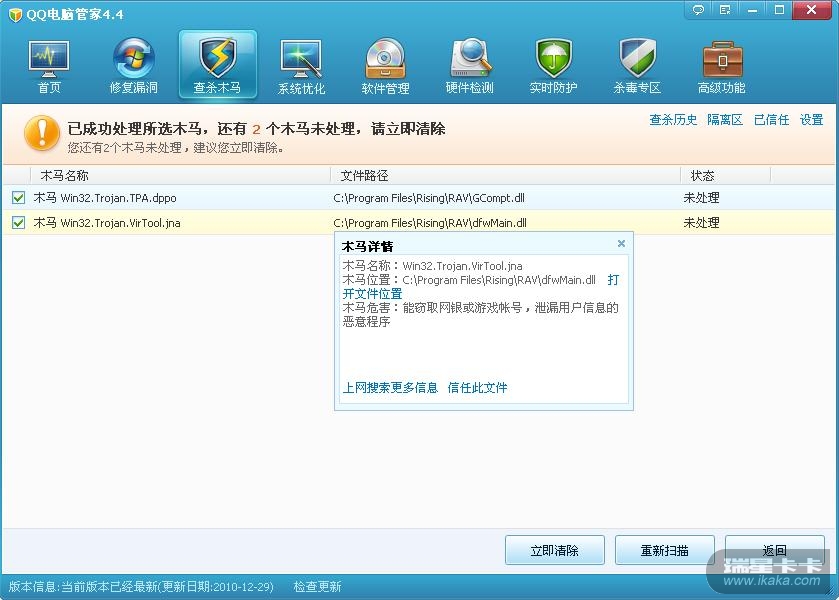The image size is (839, 600).
Task: Click 重新扫描 rescan button
Action: 665,550
